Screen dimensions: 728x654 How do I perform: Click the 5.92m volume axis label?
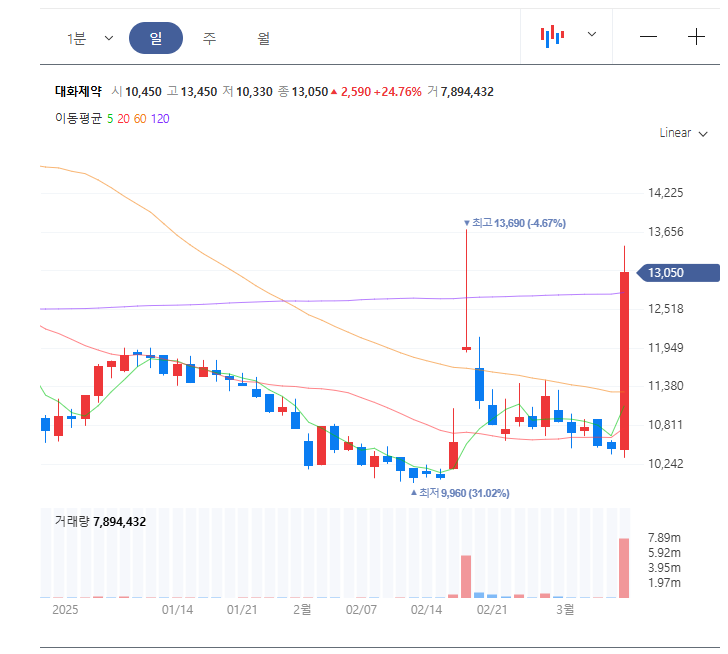tap(664, 553)
